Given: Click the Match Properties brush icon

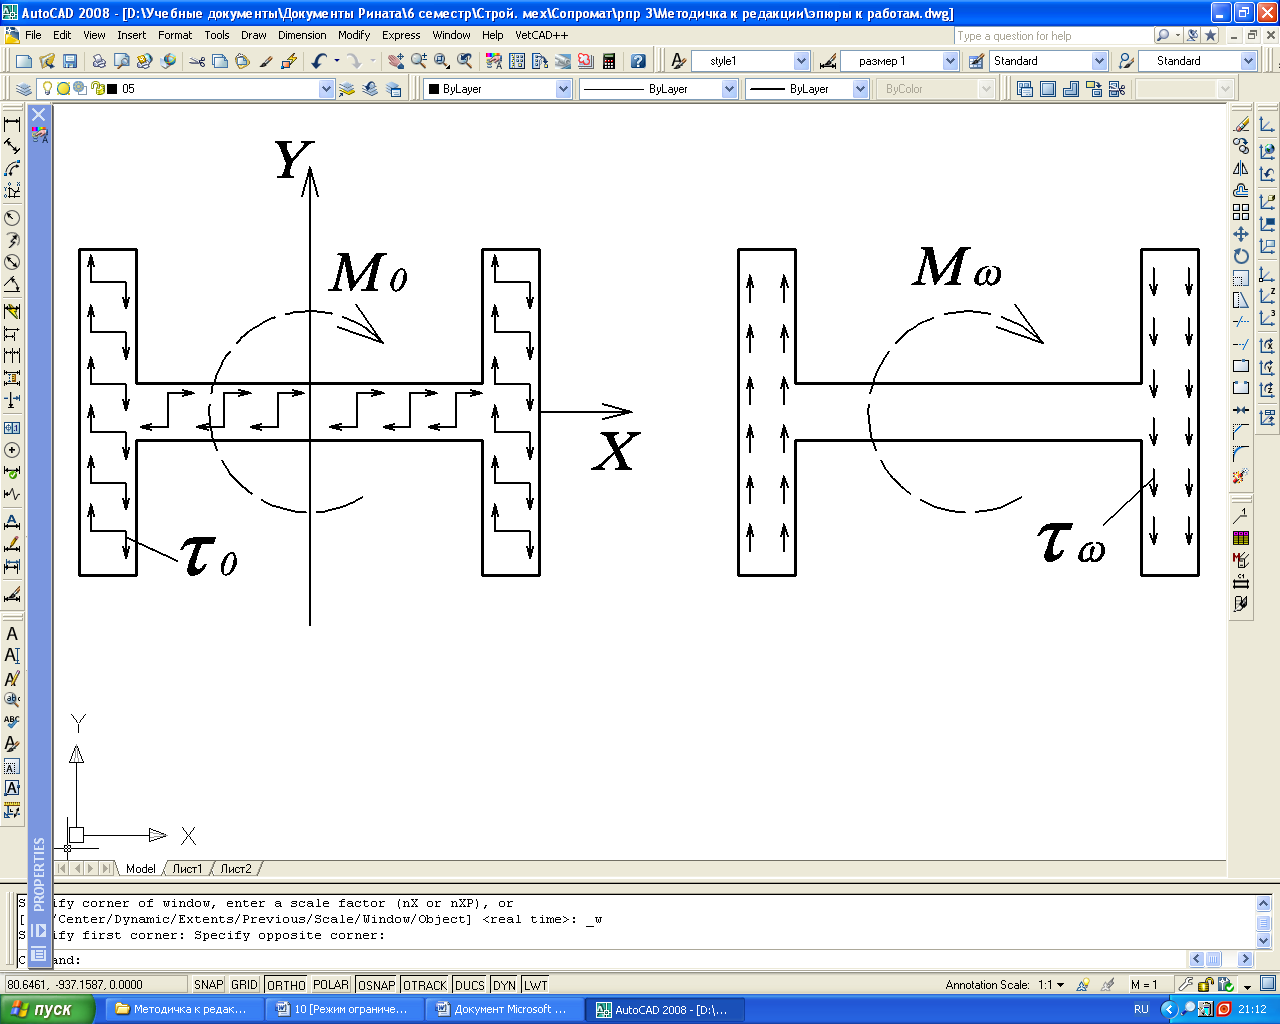Looking at the screenshot, I should pyautogui.click(x=266, y=61).
